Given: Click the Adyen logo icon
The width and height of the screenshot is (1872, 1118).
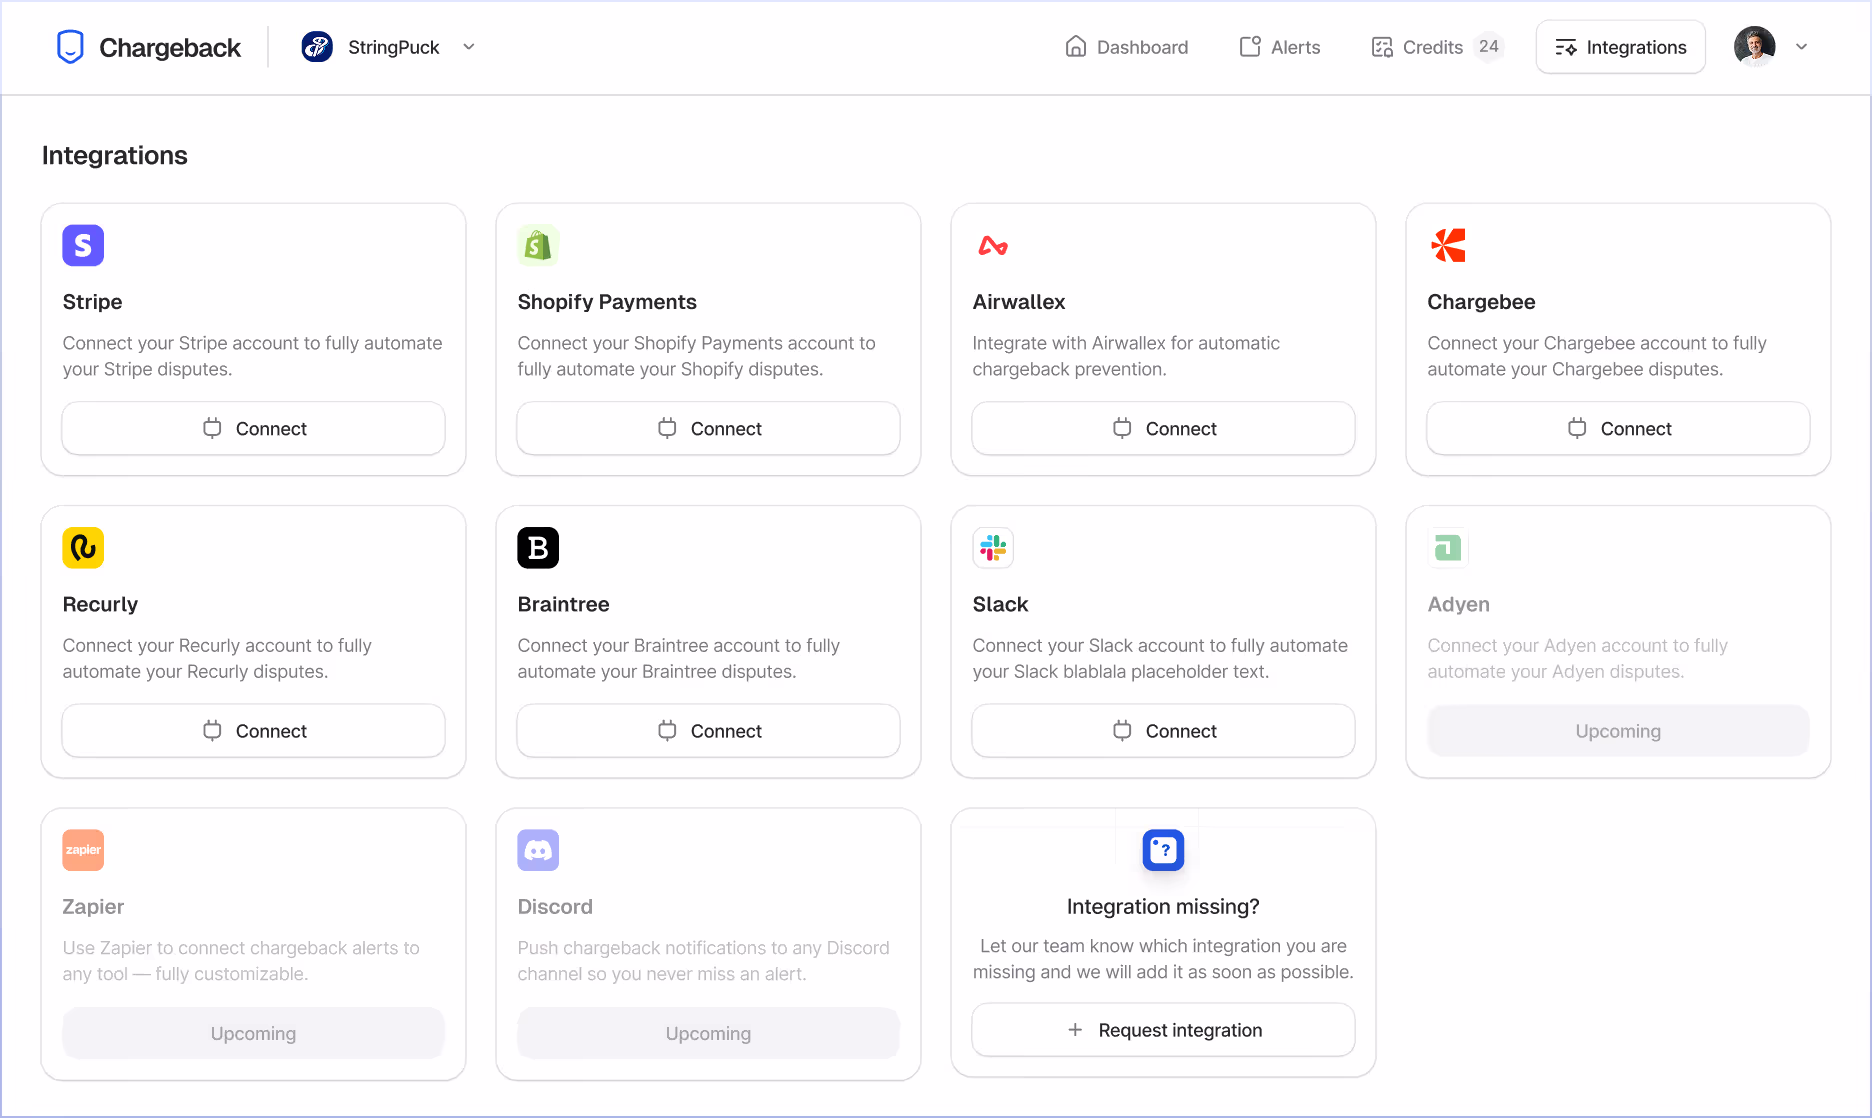Looking at the screenshot, I should coord(1448,548).
